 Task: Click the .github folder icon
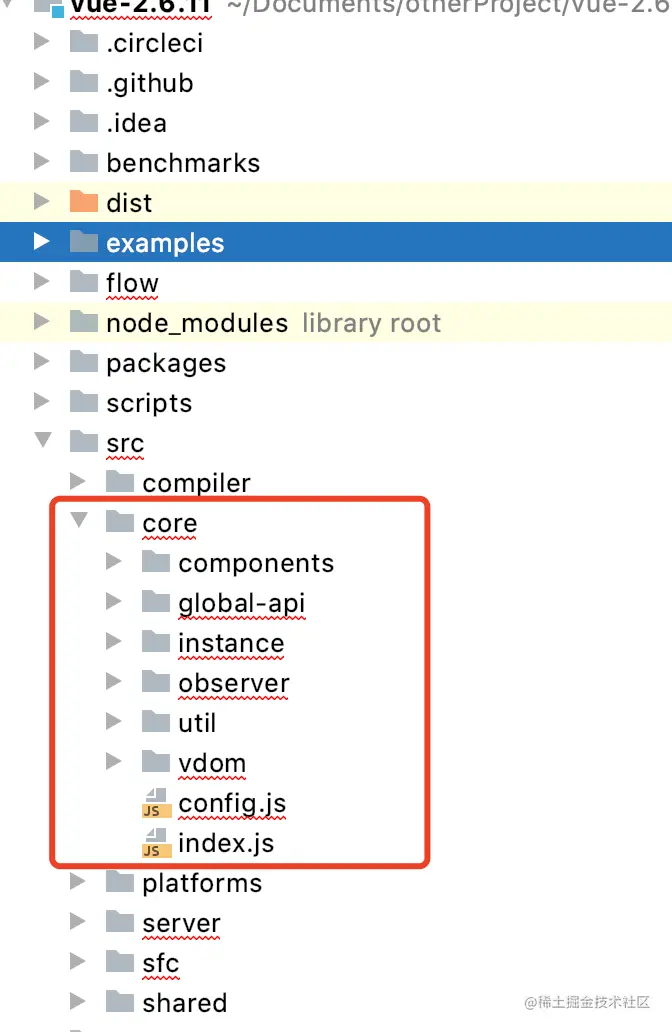pyautogui.click(x=84, y=83)
